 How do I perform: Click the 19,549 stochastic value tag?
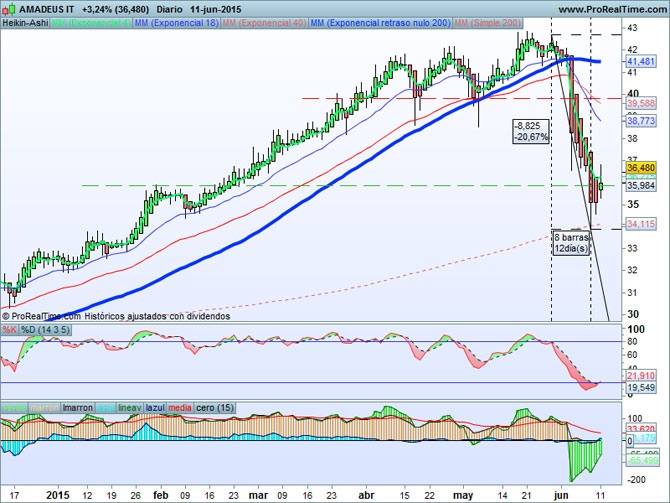point(641,388)
